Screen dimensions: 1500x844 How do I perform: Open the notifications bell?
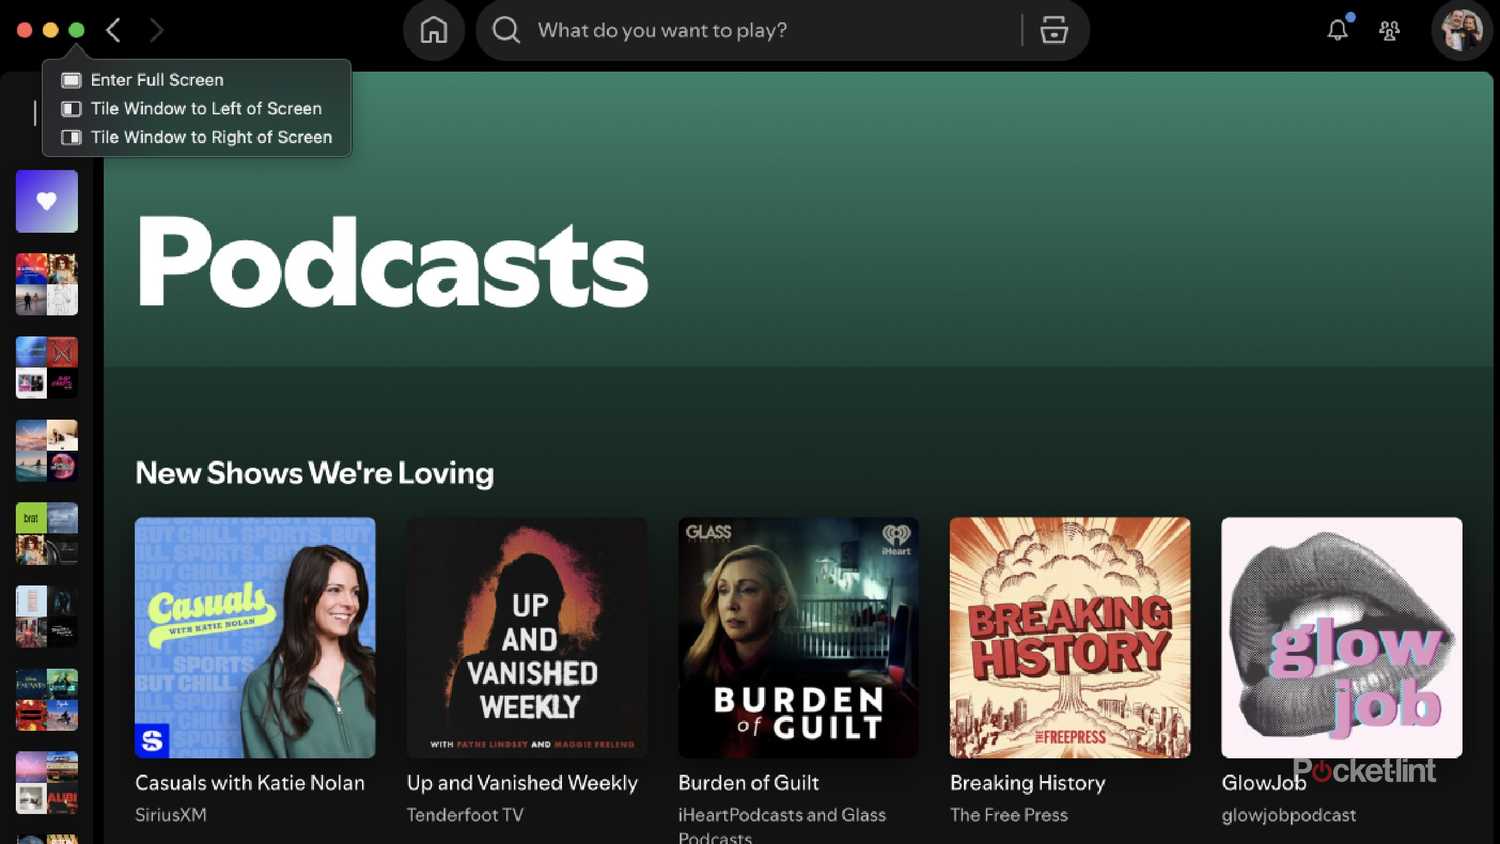click(x=1337, y=30)
